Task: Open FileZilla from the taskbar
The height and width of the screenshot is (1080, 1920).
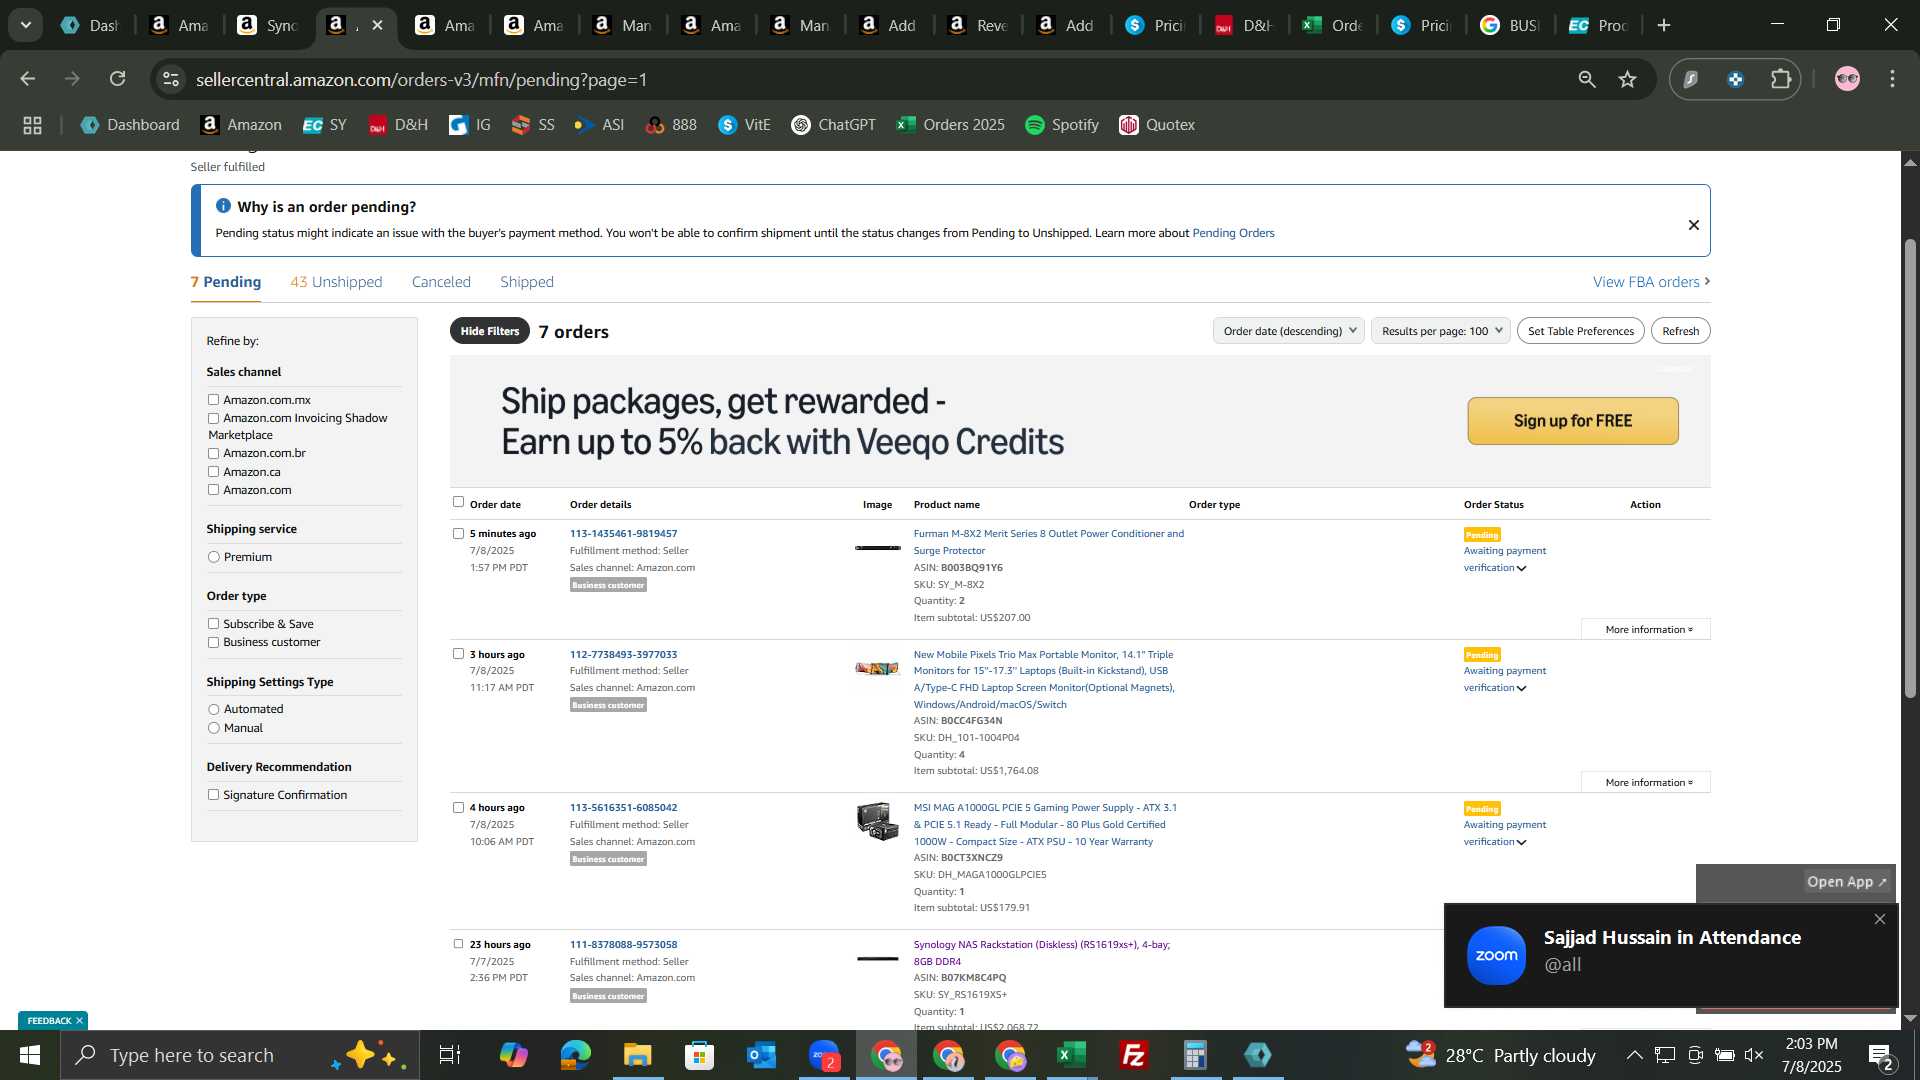Action: [1134, 1055]
